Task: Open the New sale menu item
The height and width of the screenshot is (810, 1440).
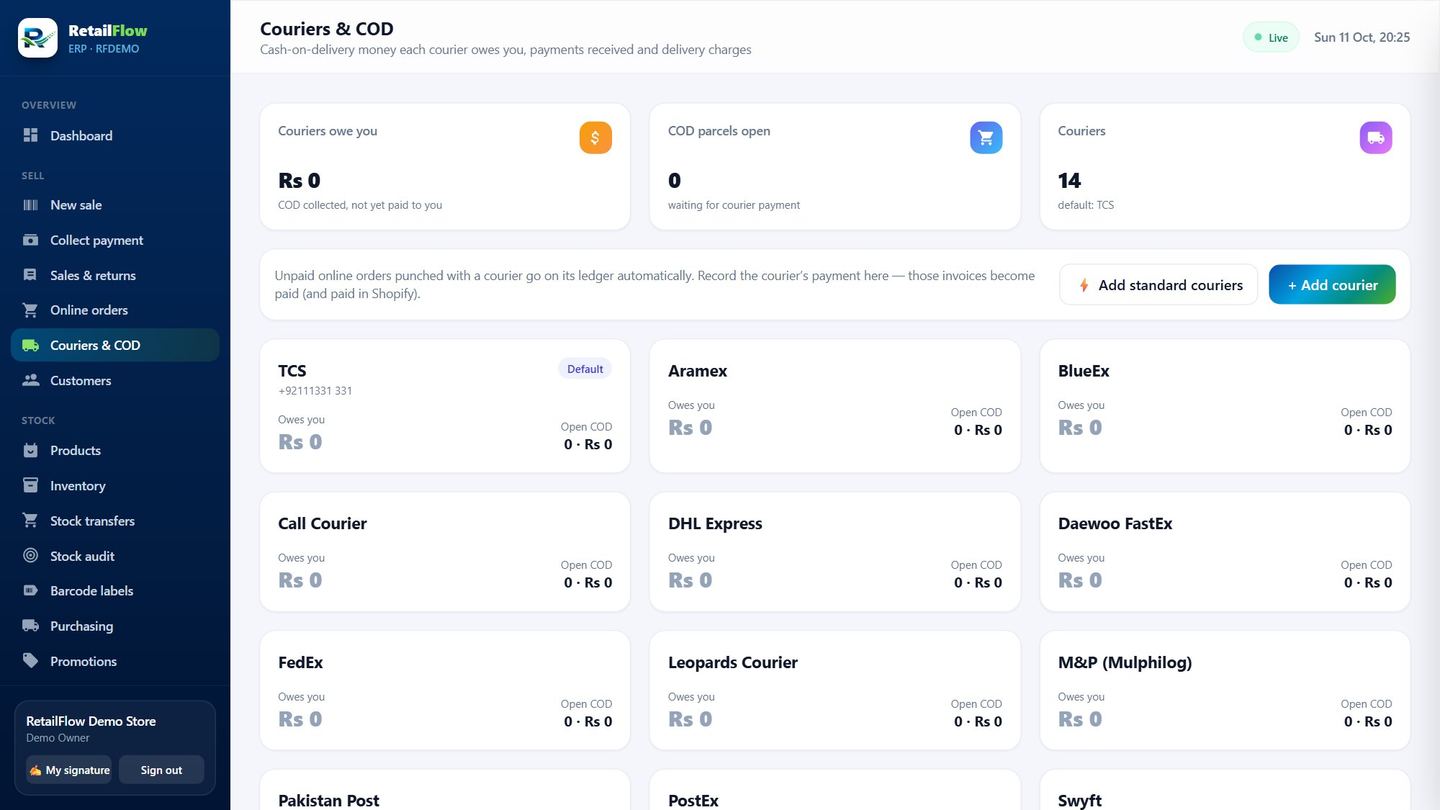Action: click(x=115, y=205)
